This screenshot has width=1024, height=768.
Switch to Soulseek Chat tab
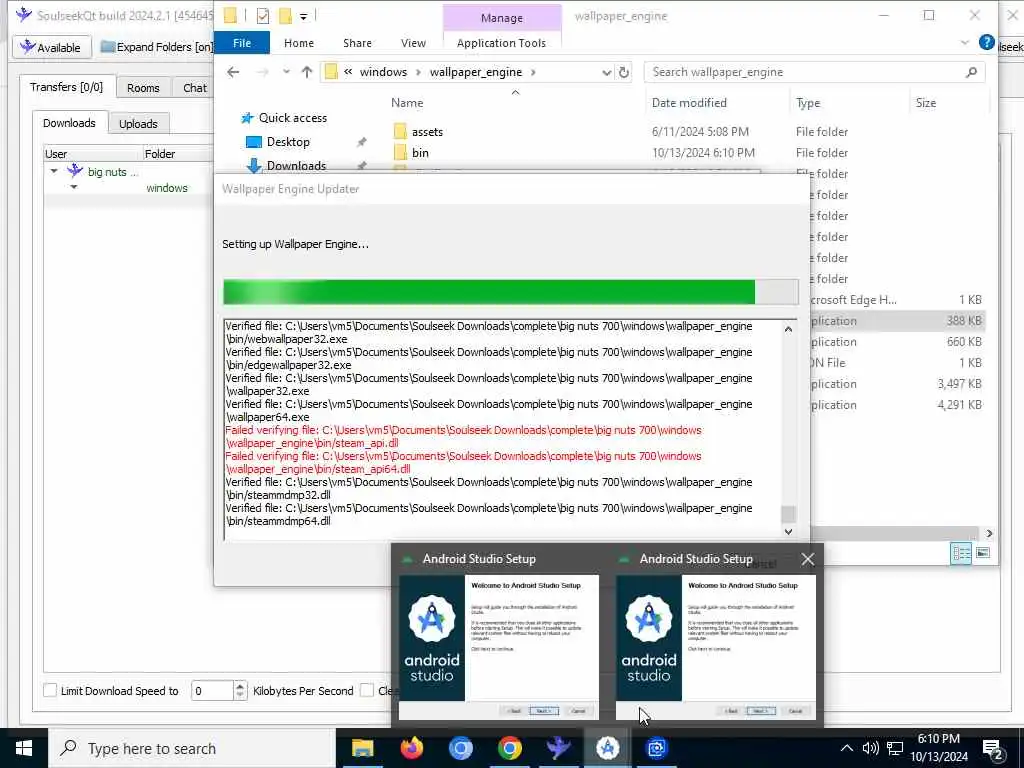pyautogui.click(x=195, y=88)
